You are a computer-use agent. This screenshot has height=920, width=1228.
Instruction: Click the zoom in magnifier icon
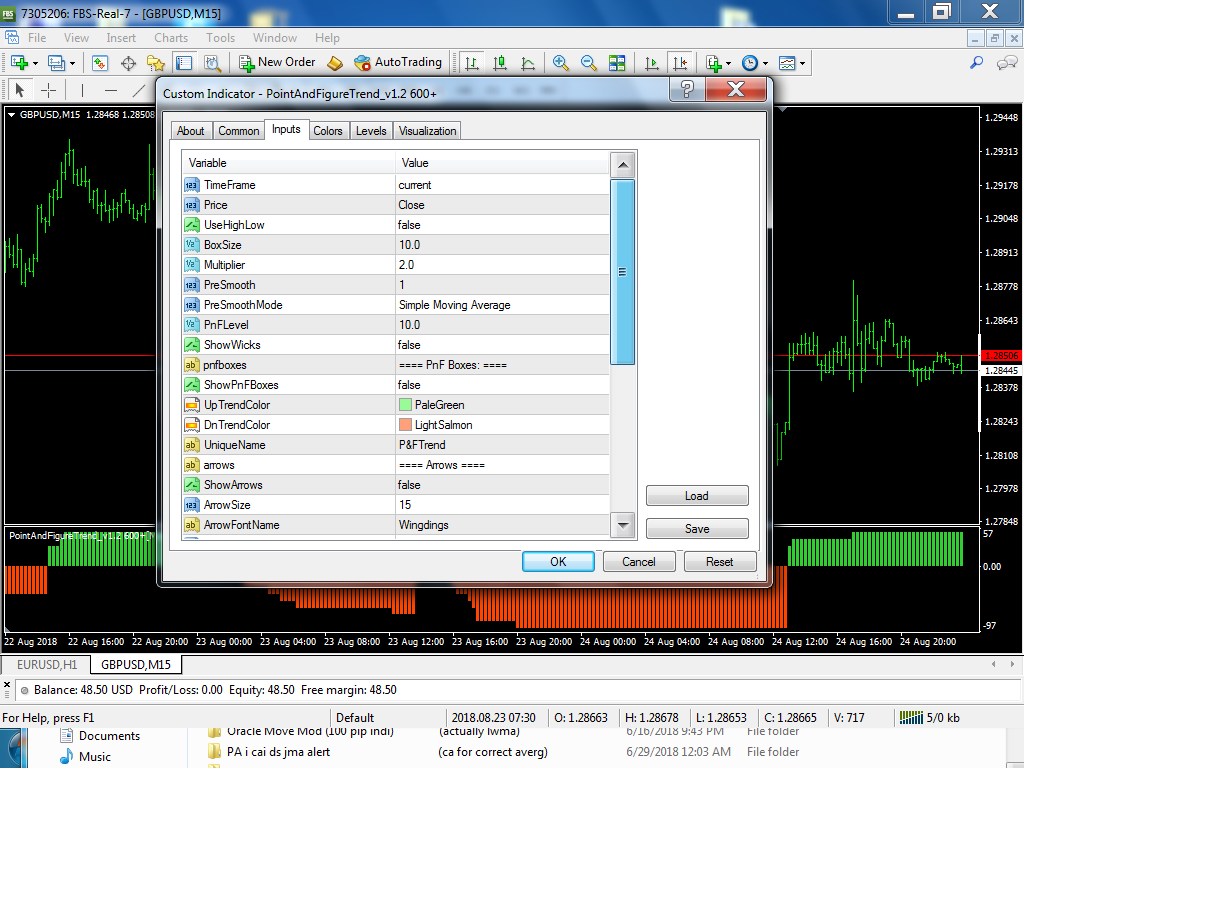pyautogui.click(x=561, y=63)
